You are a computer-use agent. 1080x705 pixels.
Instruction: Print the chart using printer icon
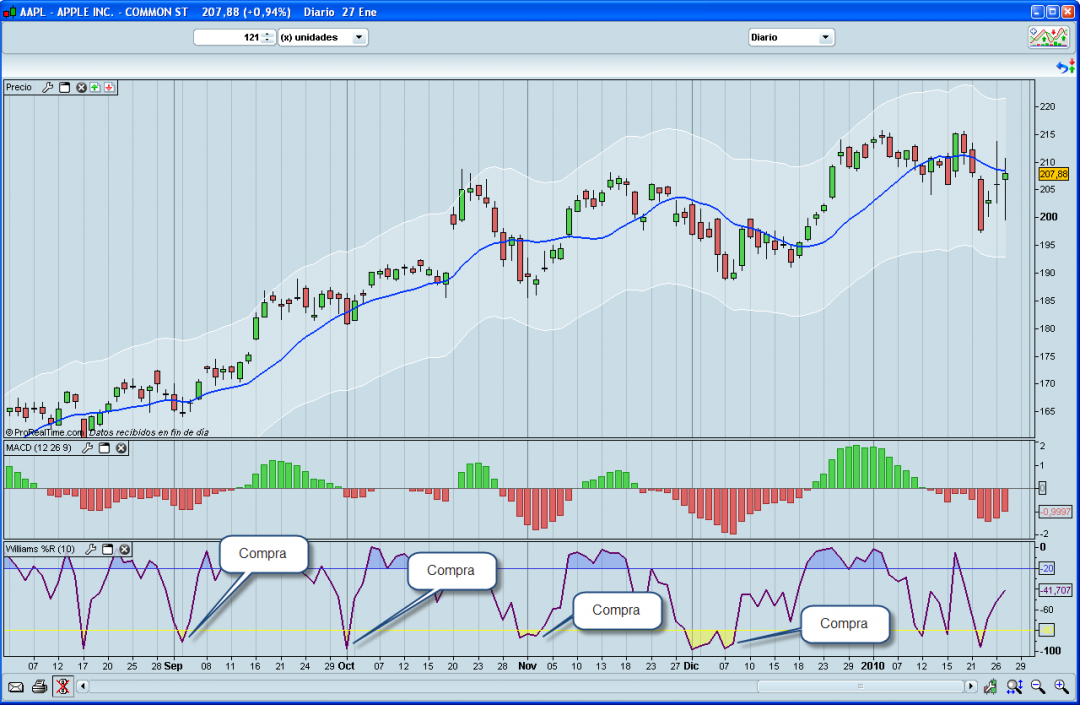[x=39, y=687]
